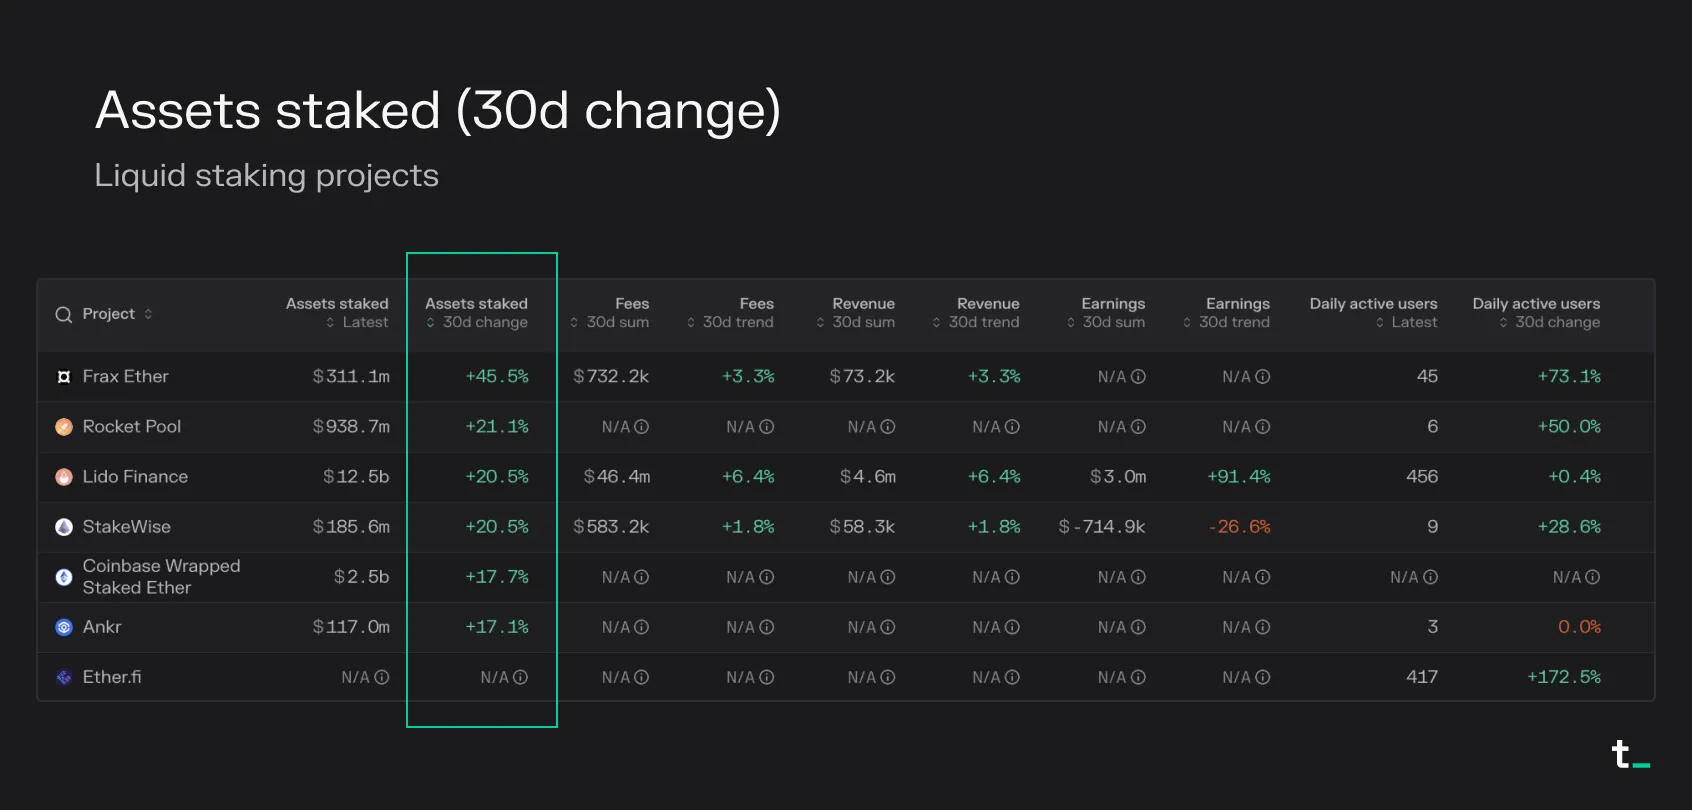Click the search magnifier icon beside Project
Viewport: 1692px width, 810px height.
pyautogui.click(x=64, y=314)
